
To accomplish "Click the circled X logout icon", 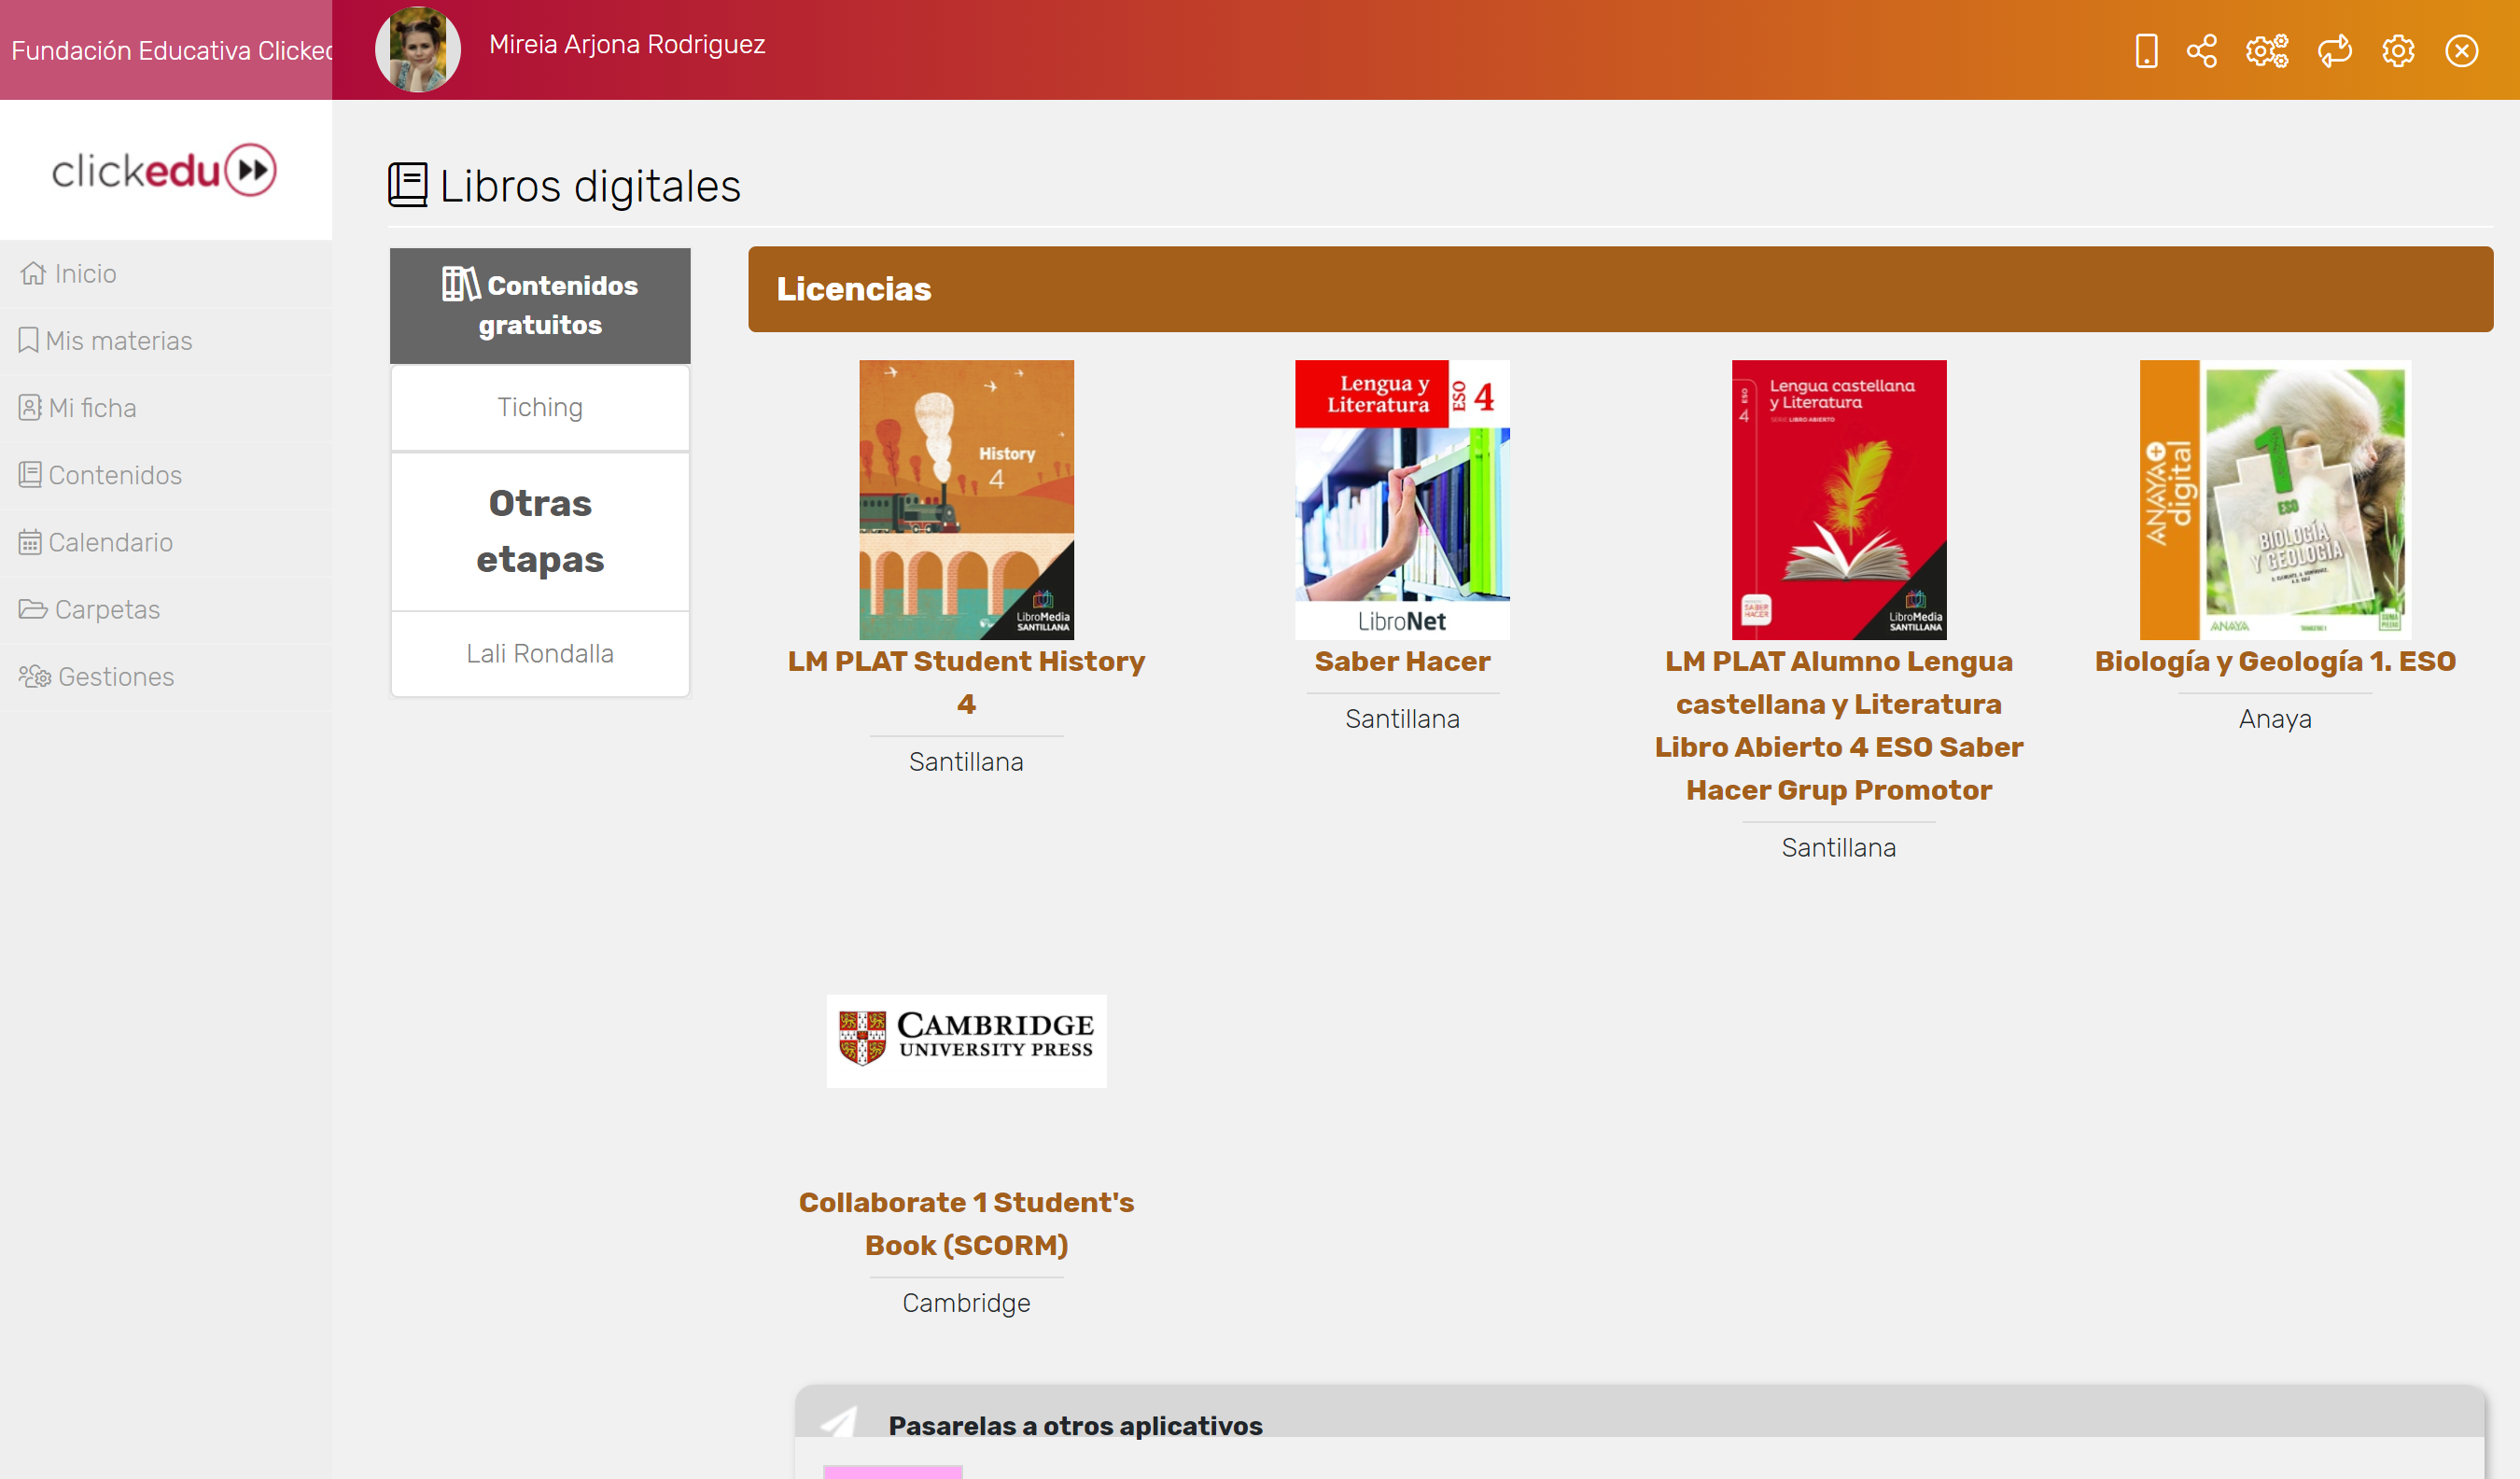I will click(2461, 50).
